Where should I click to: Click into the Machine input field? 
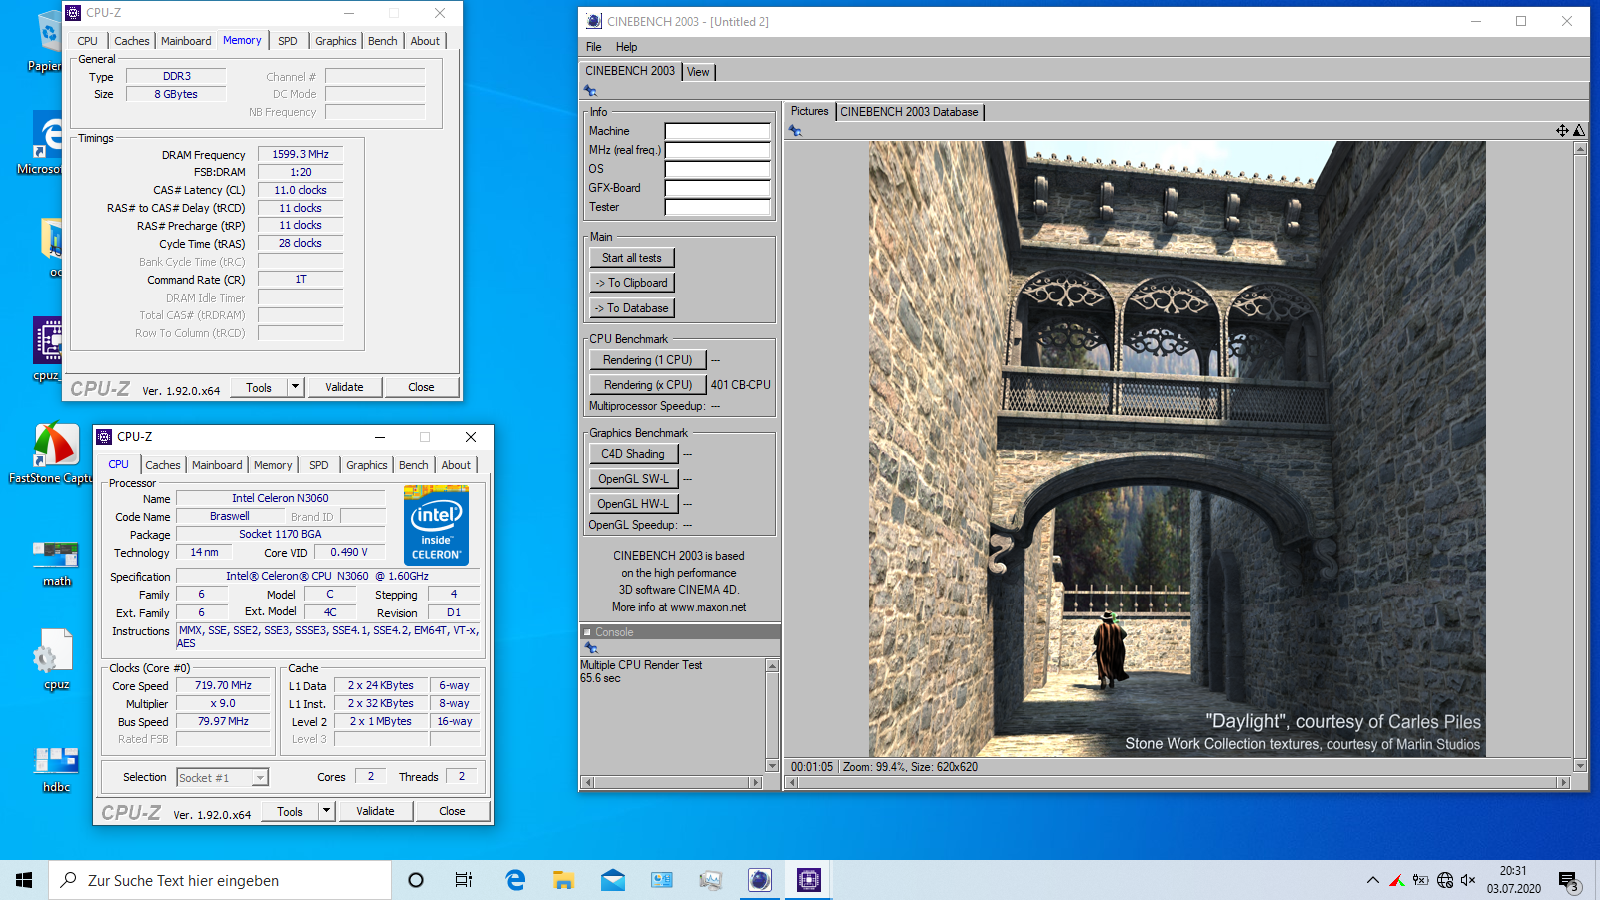click(x=718, y=131)
